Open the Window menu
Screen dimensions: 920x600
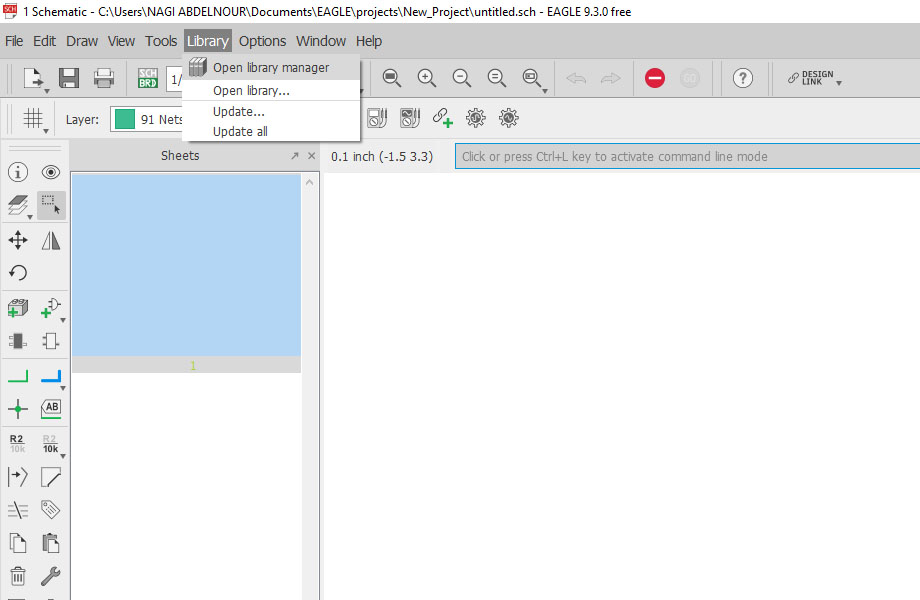coord(321,41)
